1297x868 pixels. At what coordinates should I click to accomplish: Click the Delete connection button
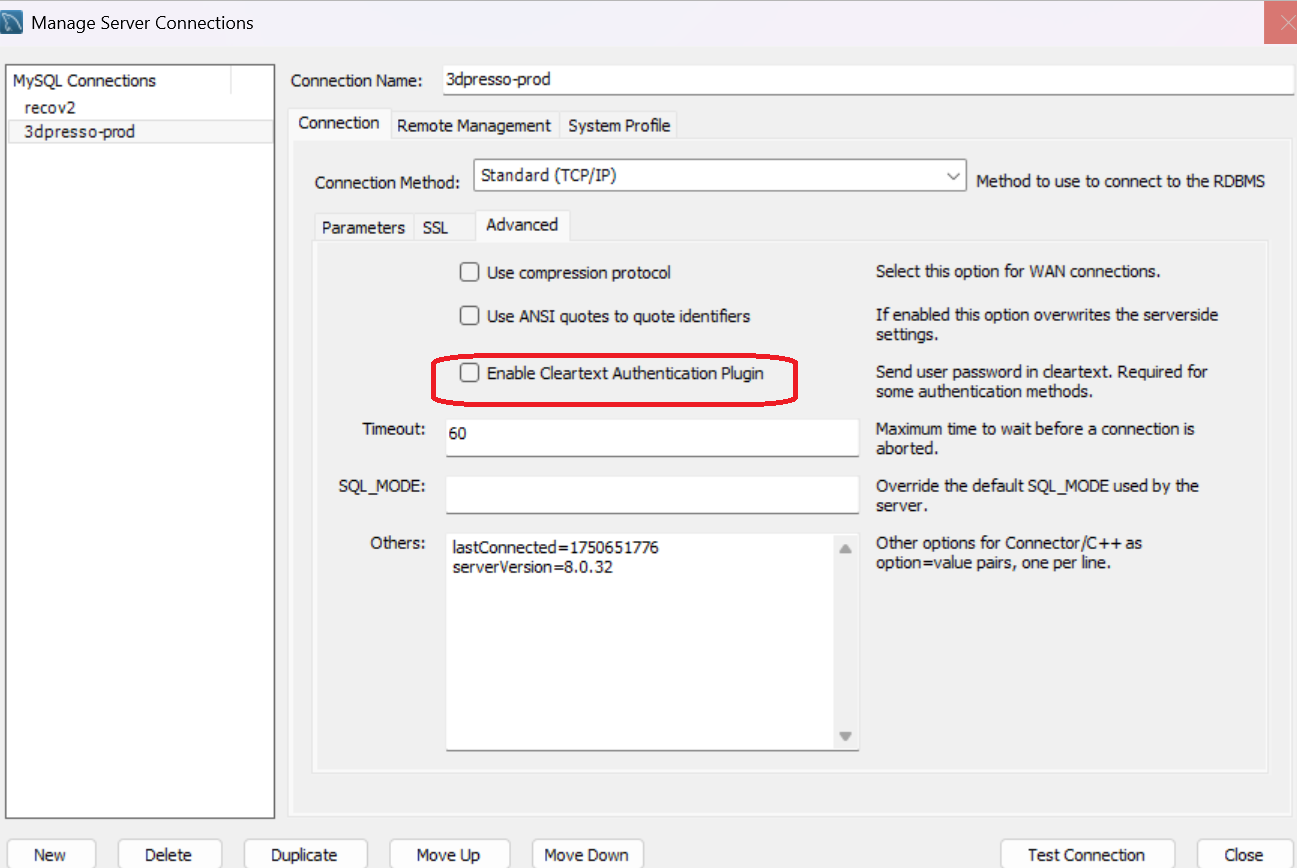pyautogui.click(x=168, y=854)
